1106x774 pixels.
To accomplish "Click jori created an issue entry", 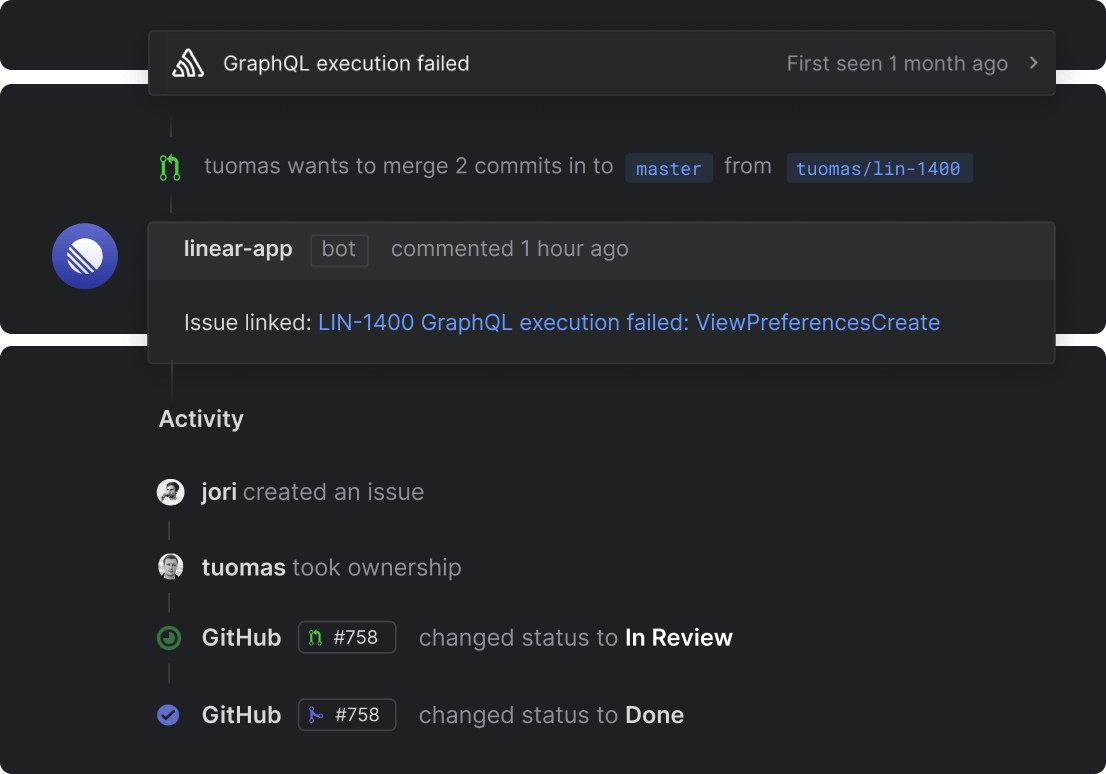I will 312,492.
